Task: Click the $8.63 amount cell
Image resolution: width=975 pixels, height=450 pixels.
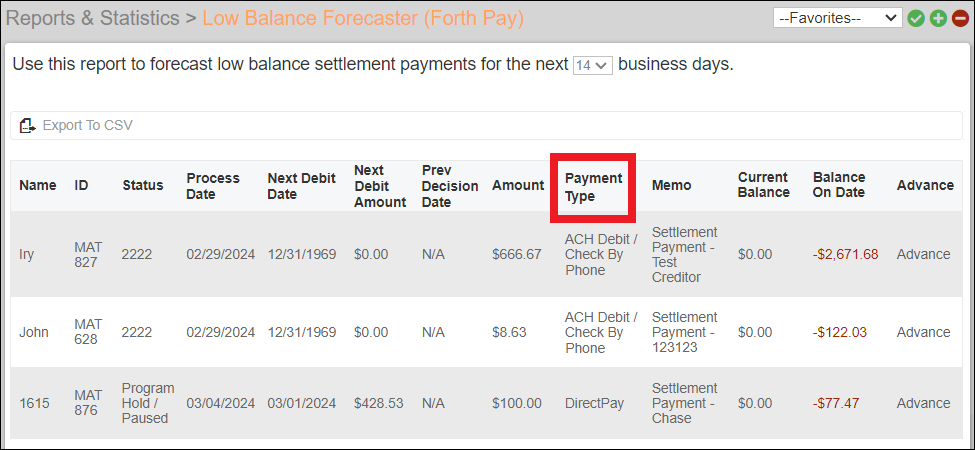Action: pos(509,333)
